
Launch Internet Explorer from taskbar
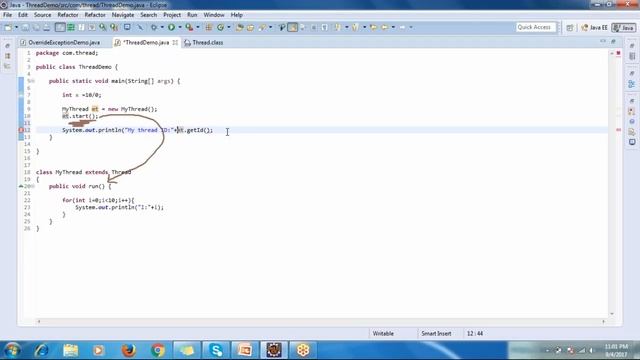(x=41, y=350)
